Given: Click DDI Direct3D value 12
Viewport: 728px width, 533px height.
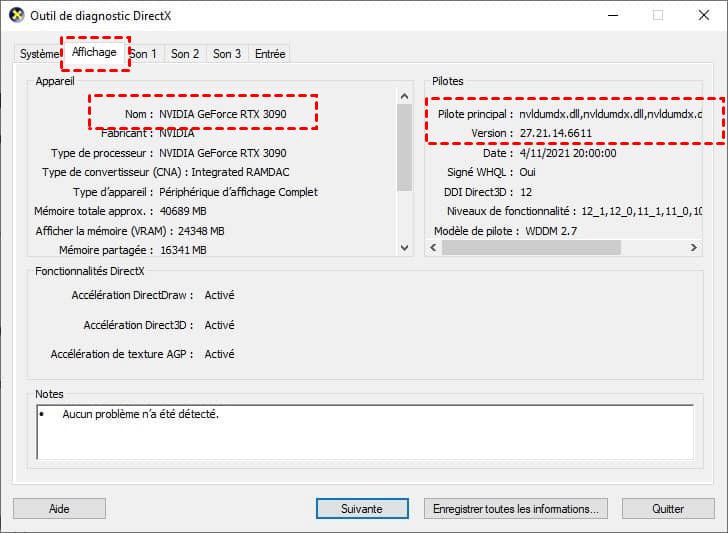Looking at the screenshot, I should 526,192.
